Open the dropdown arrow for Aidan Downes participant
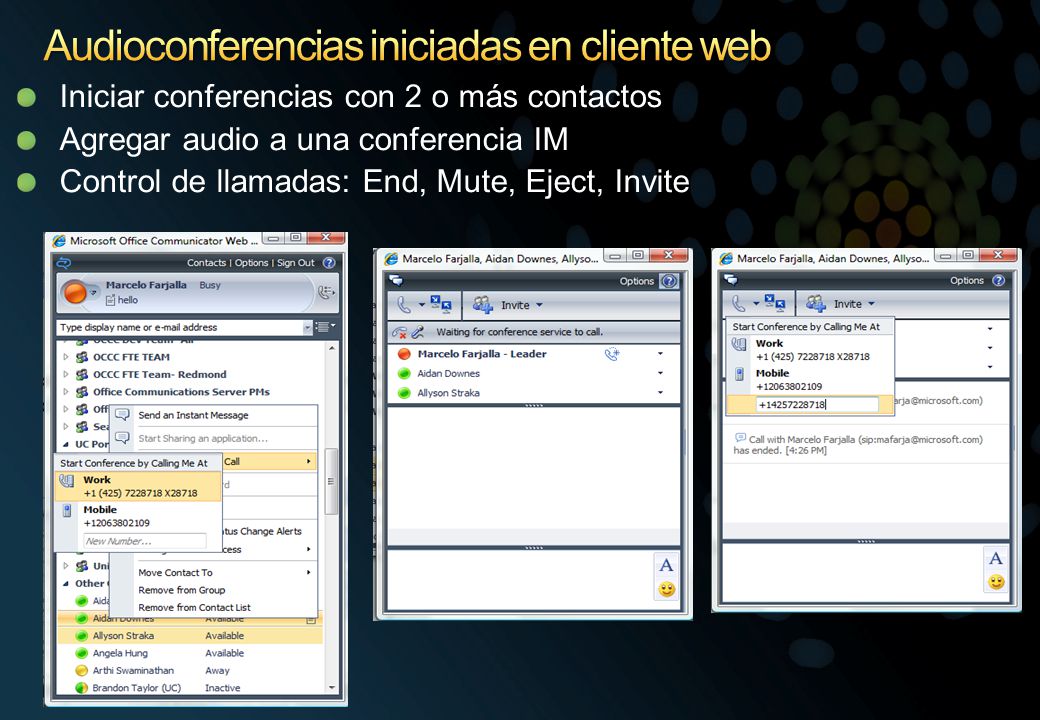 click(x=660, y=373)
